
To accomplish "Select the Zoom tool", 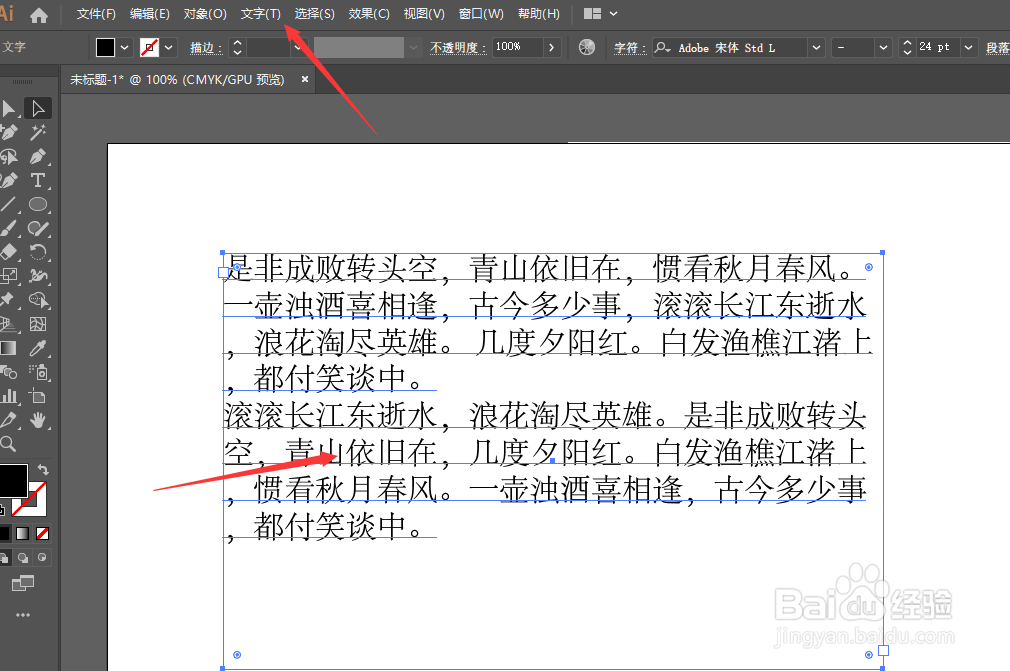I will coord(11,441).
